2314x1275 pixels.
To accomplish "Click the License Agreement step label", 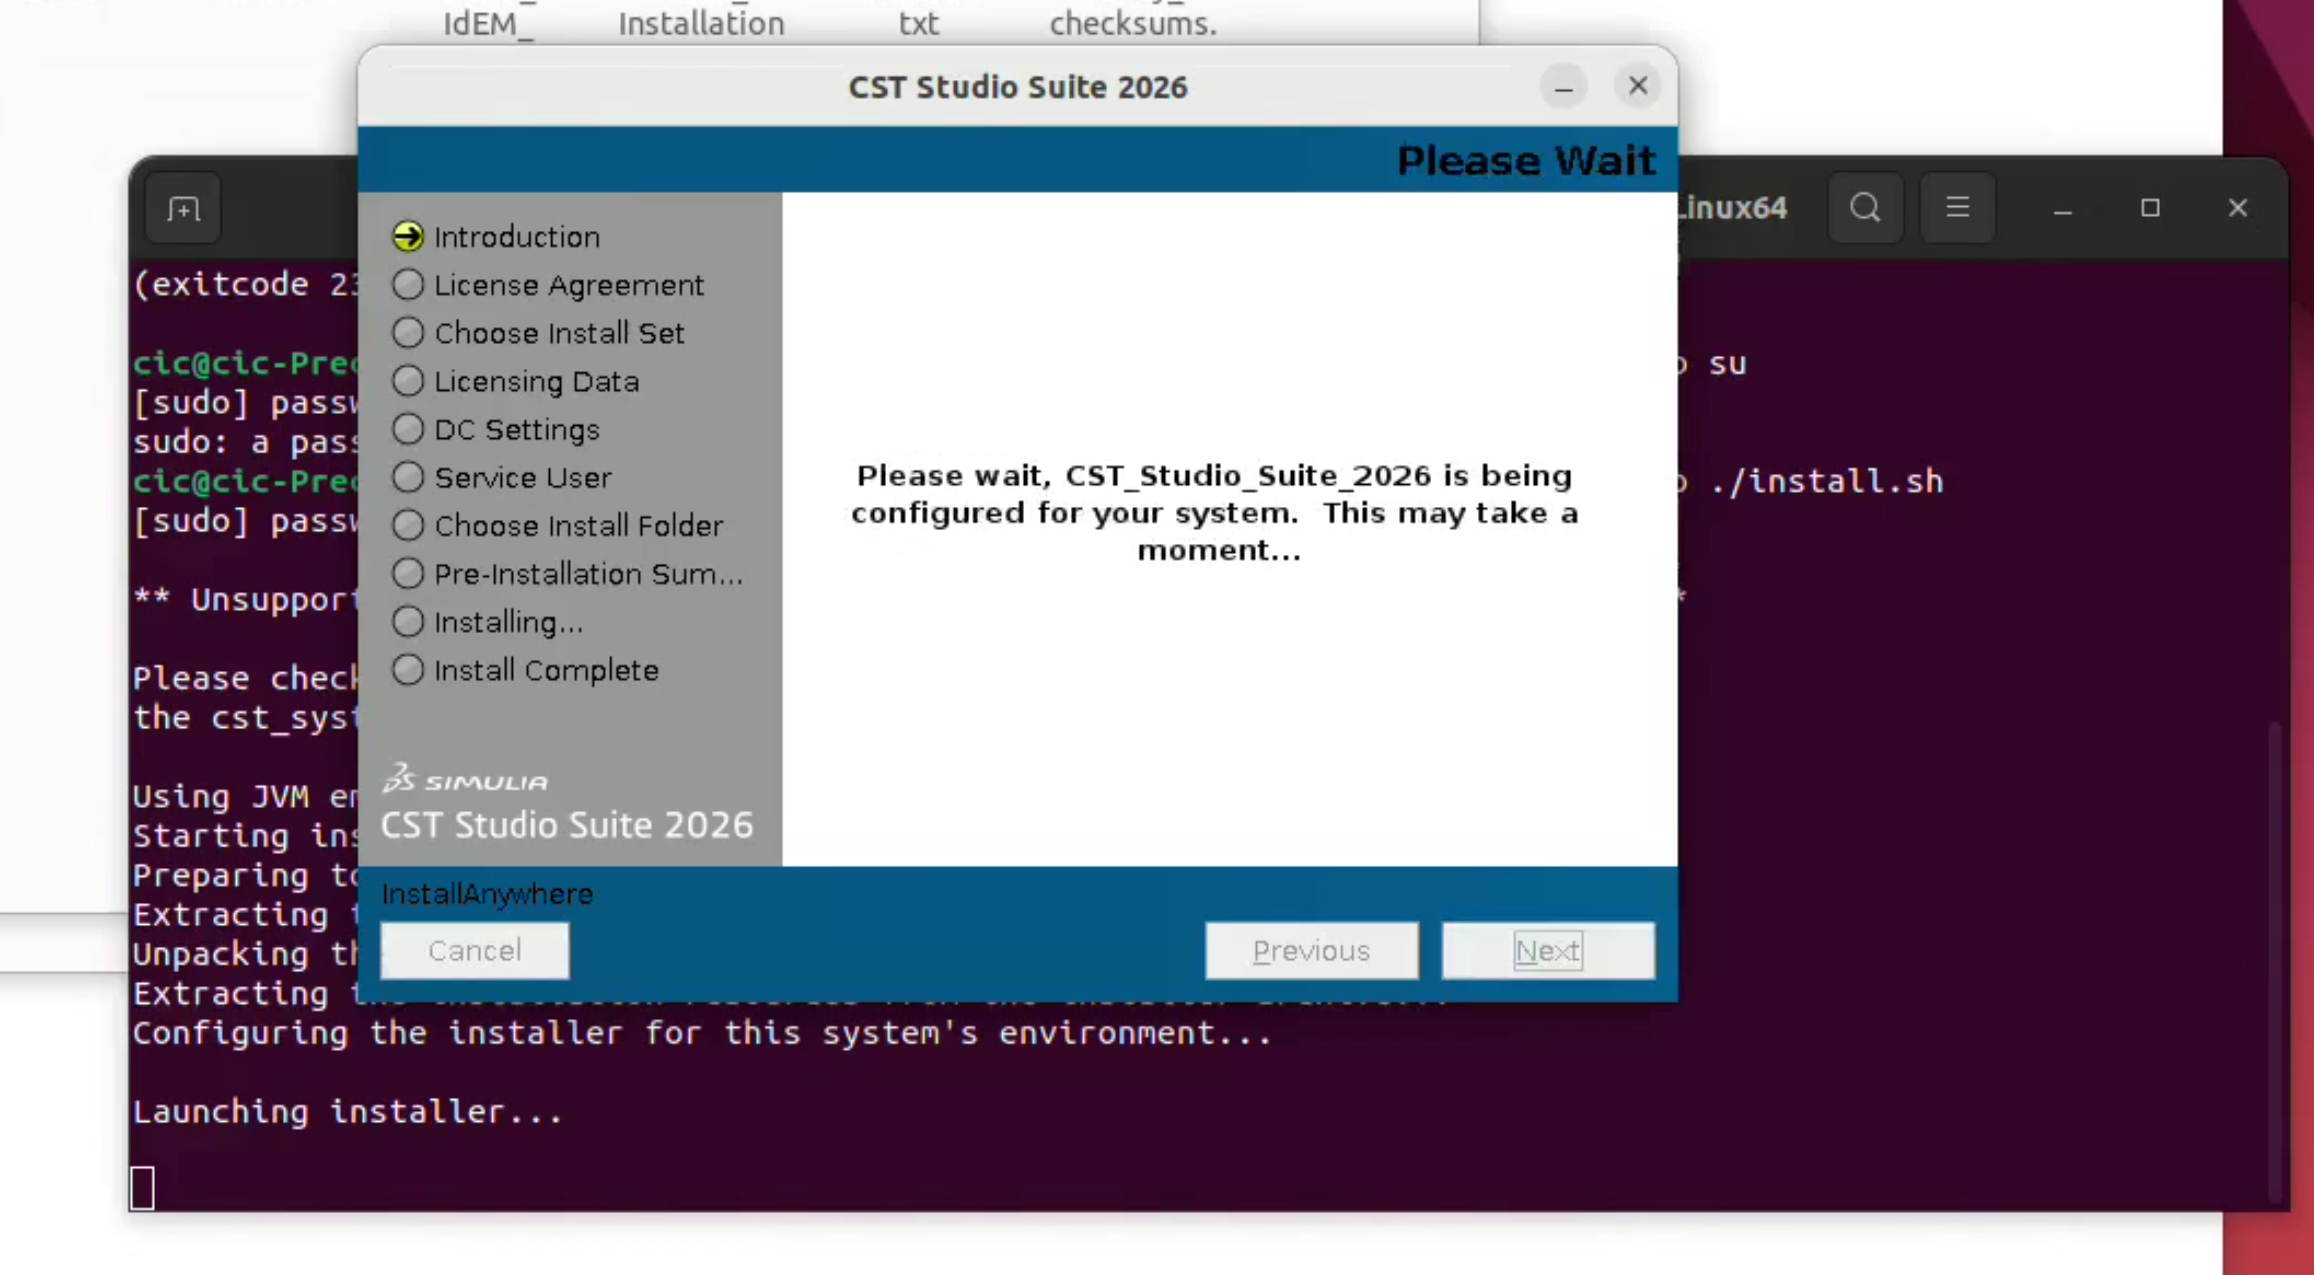I will tap(569, 285).
